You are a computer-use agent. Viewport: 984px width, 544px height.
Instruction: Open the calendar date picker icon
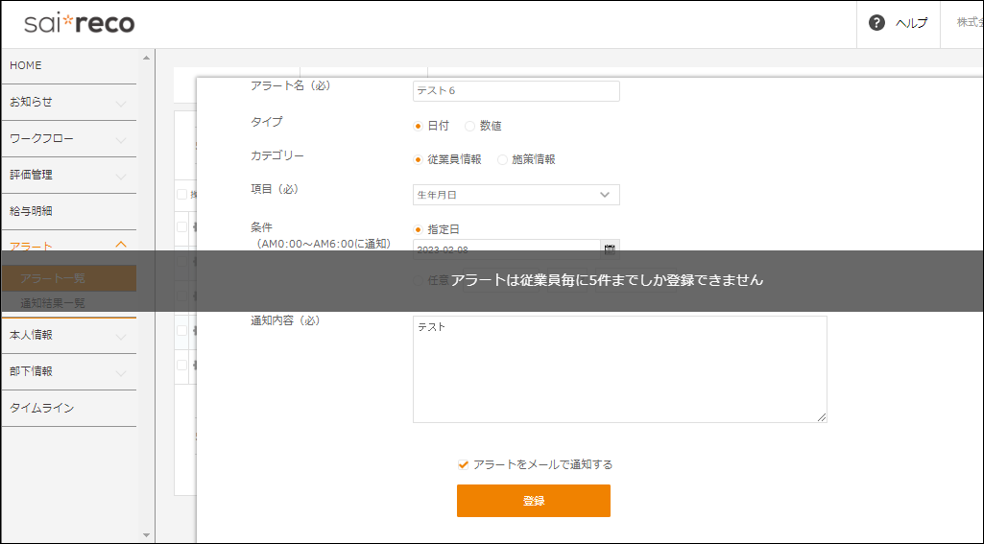609,247
